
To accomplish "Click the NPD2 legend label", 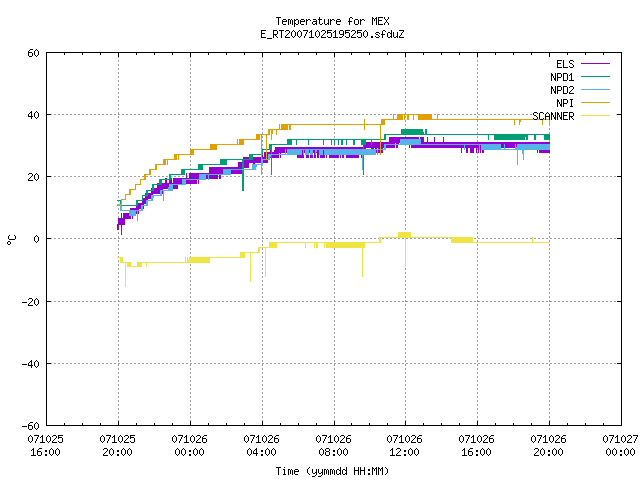I will 562,90.
